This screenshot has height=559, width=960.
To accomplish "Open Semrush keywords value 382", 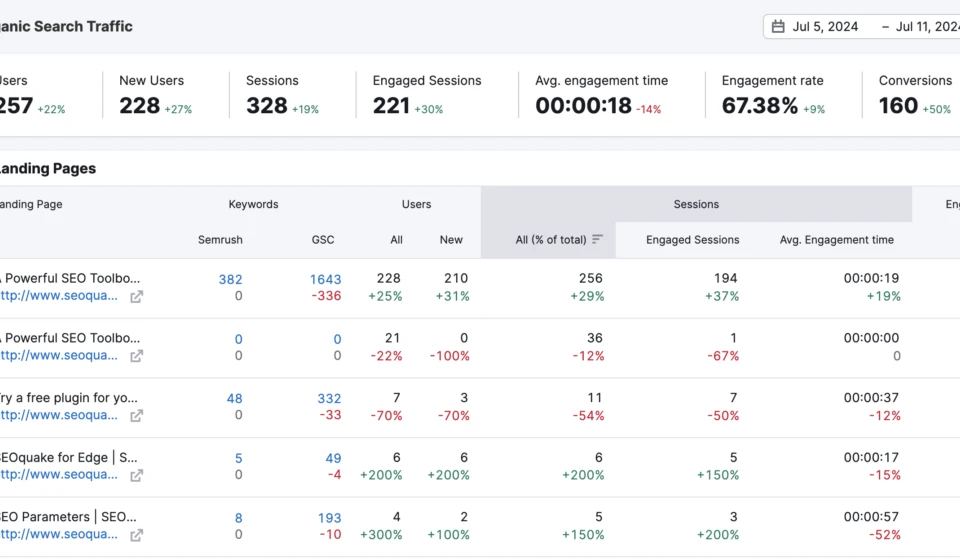I will (230, 279).
